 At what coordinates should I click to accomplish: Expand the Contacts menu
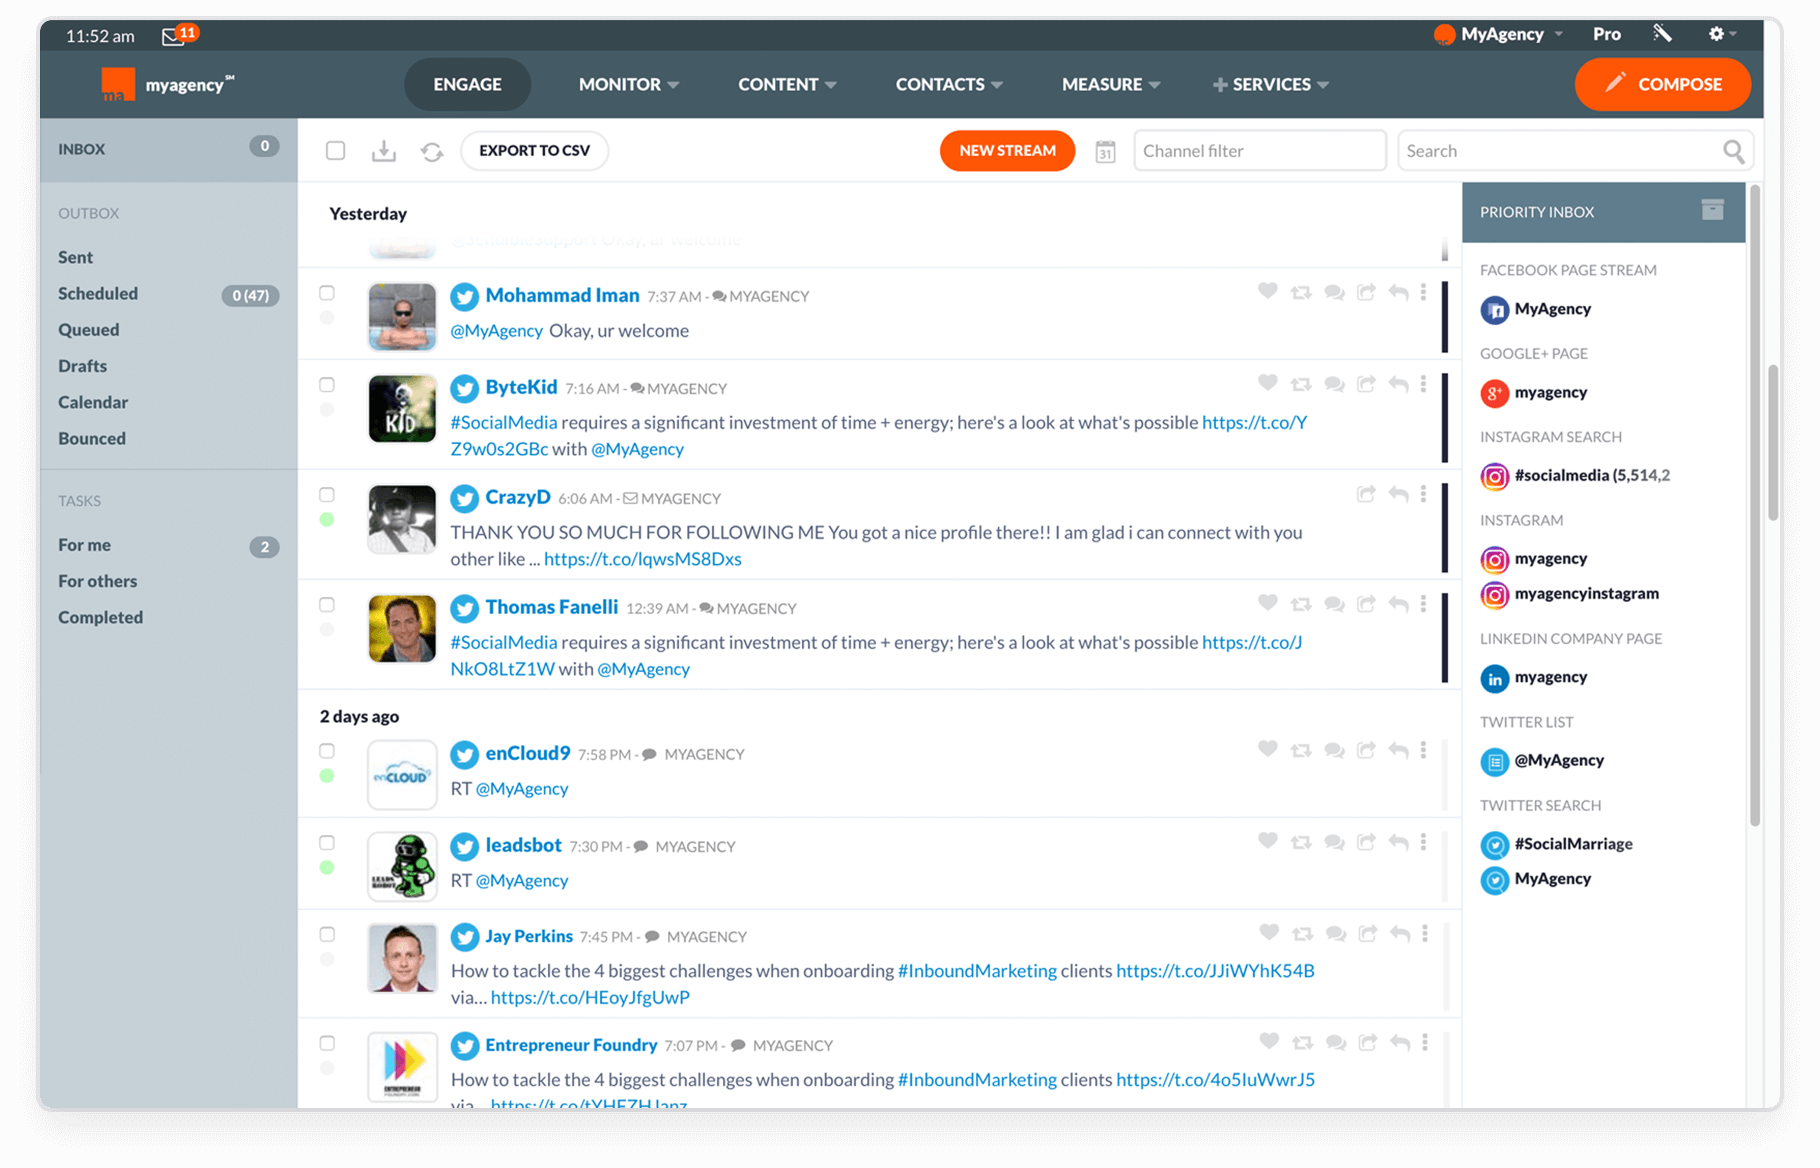(x=948, y=84)
